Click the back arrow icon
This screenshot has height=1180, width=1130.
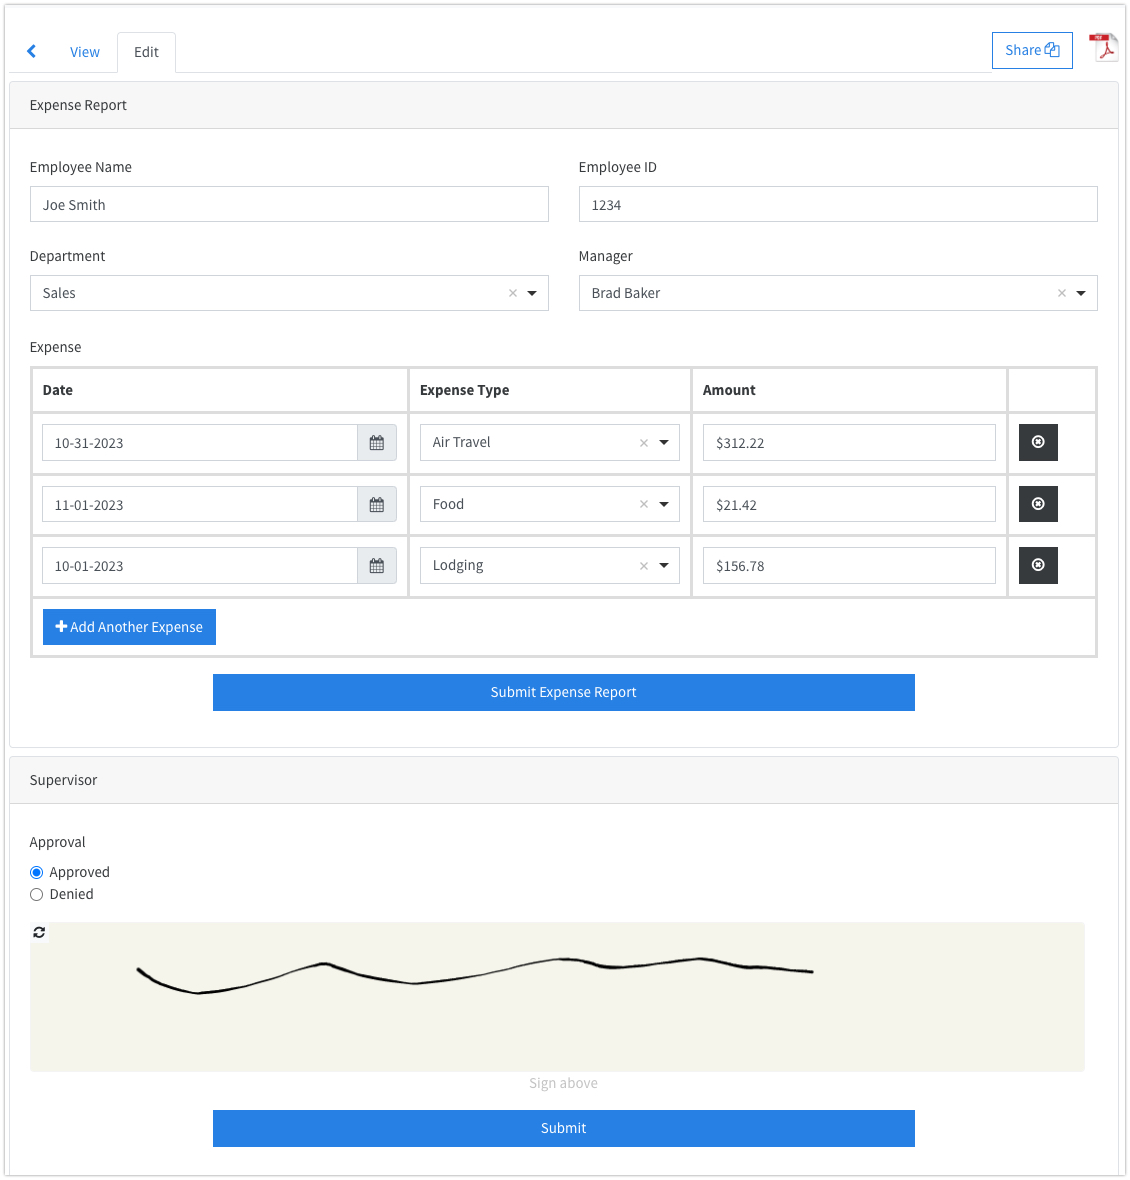coord(32,52)
